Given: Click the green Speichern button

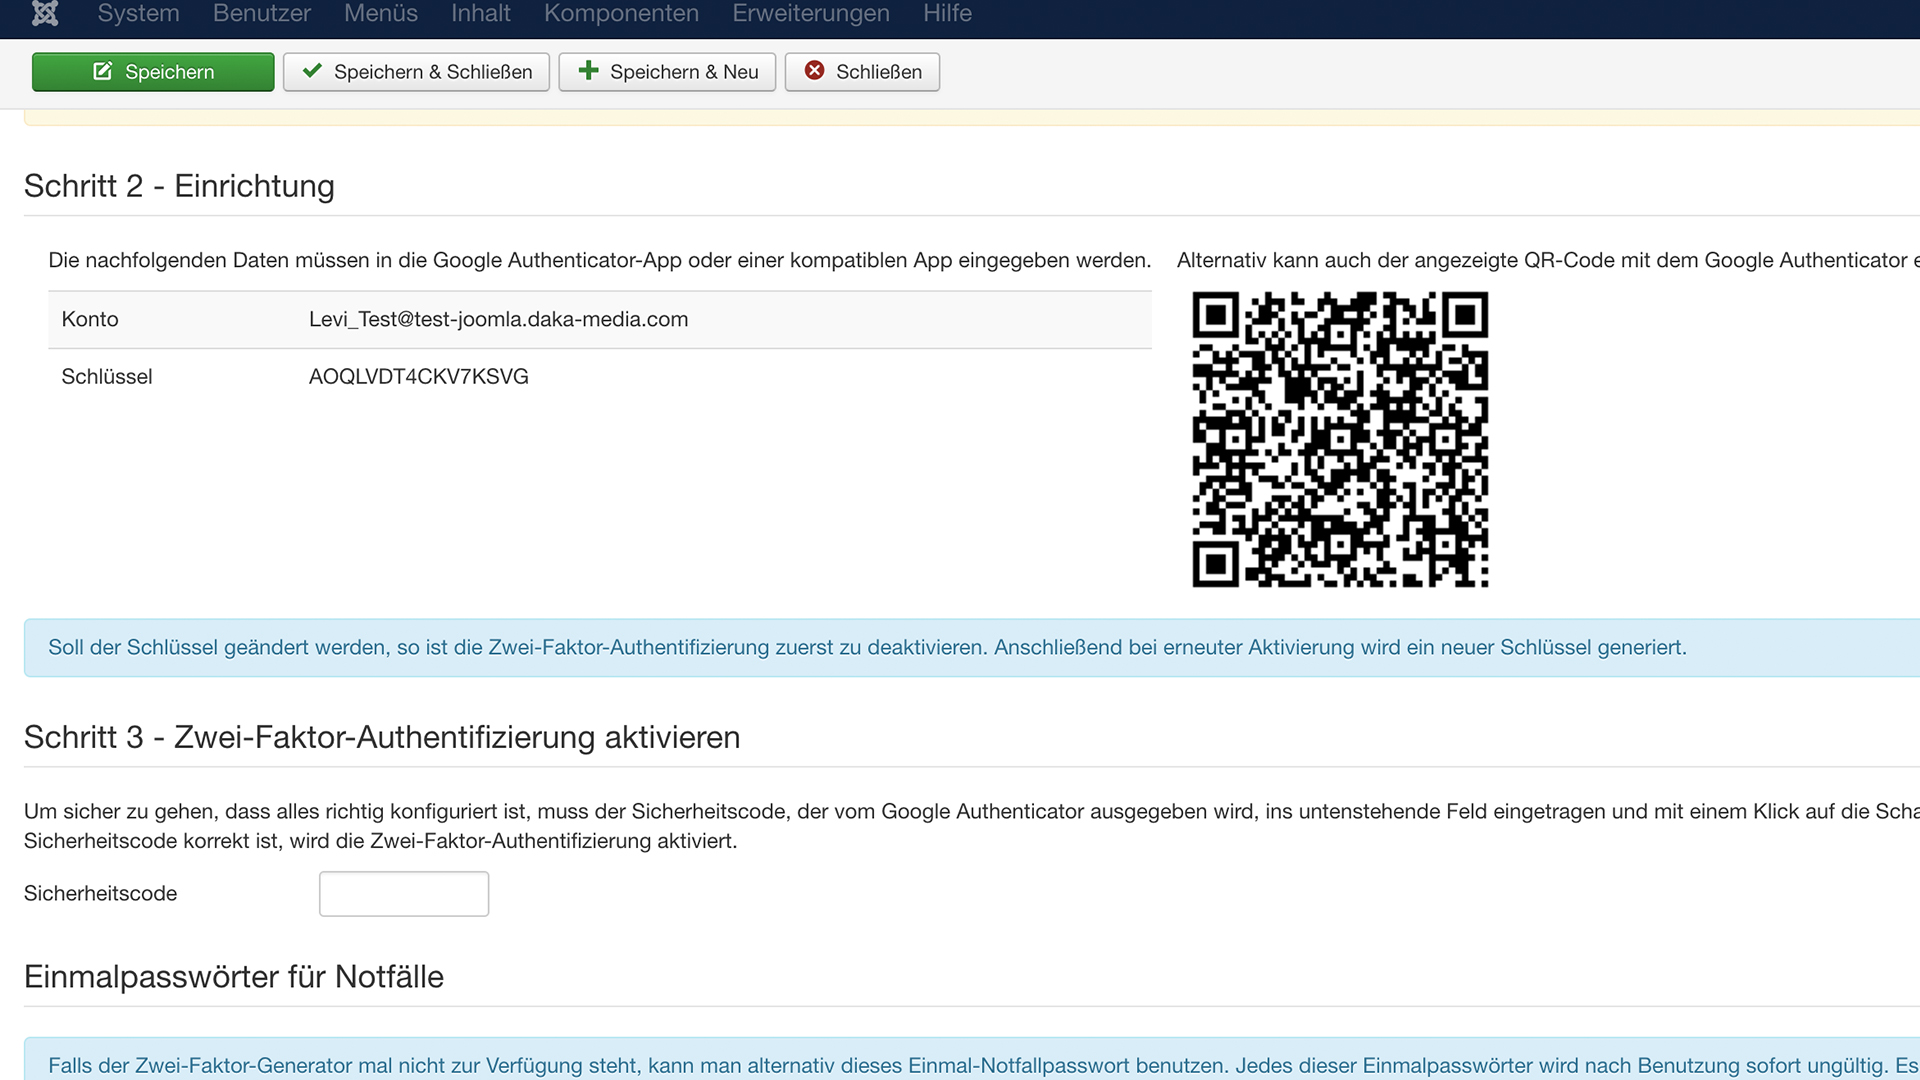Looking at the screenshot, I should coord(153,72).
